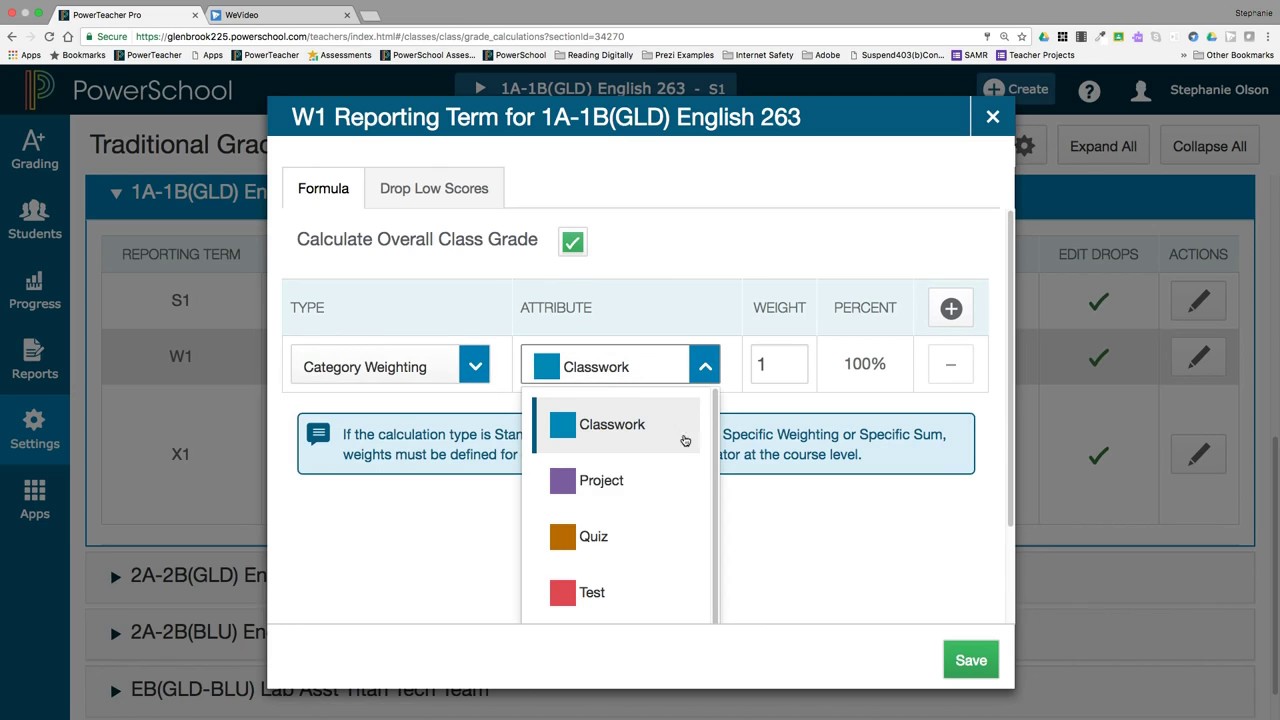Click the Create plus button
The width and height of the screenshot is (1280, 720).
[1015, 89]
